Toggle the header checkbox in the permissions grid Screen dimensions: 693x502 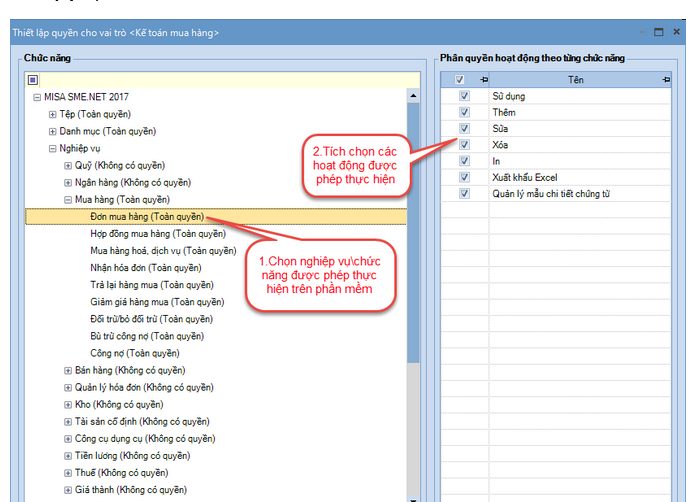click(x=459, y=80)
